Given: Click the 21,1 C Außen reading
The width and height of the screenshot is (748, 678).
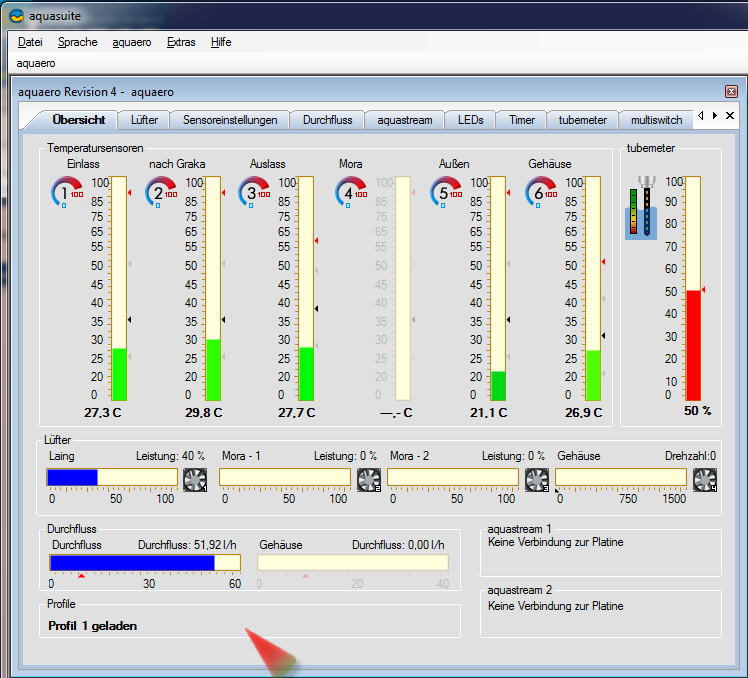Looking at the screenshot, I should 488,413.
